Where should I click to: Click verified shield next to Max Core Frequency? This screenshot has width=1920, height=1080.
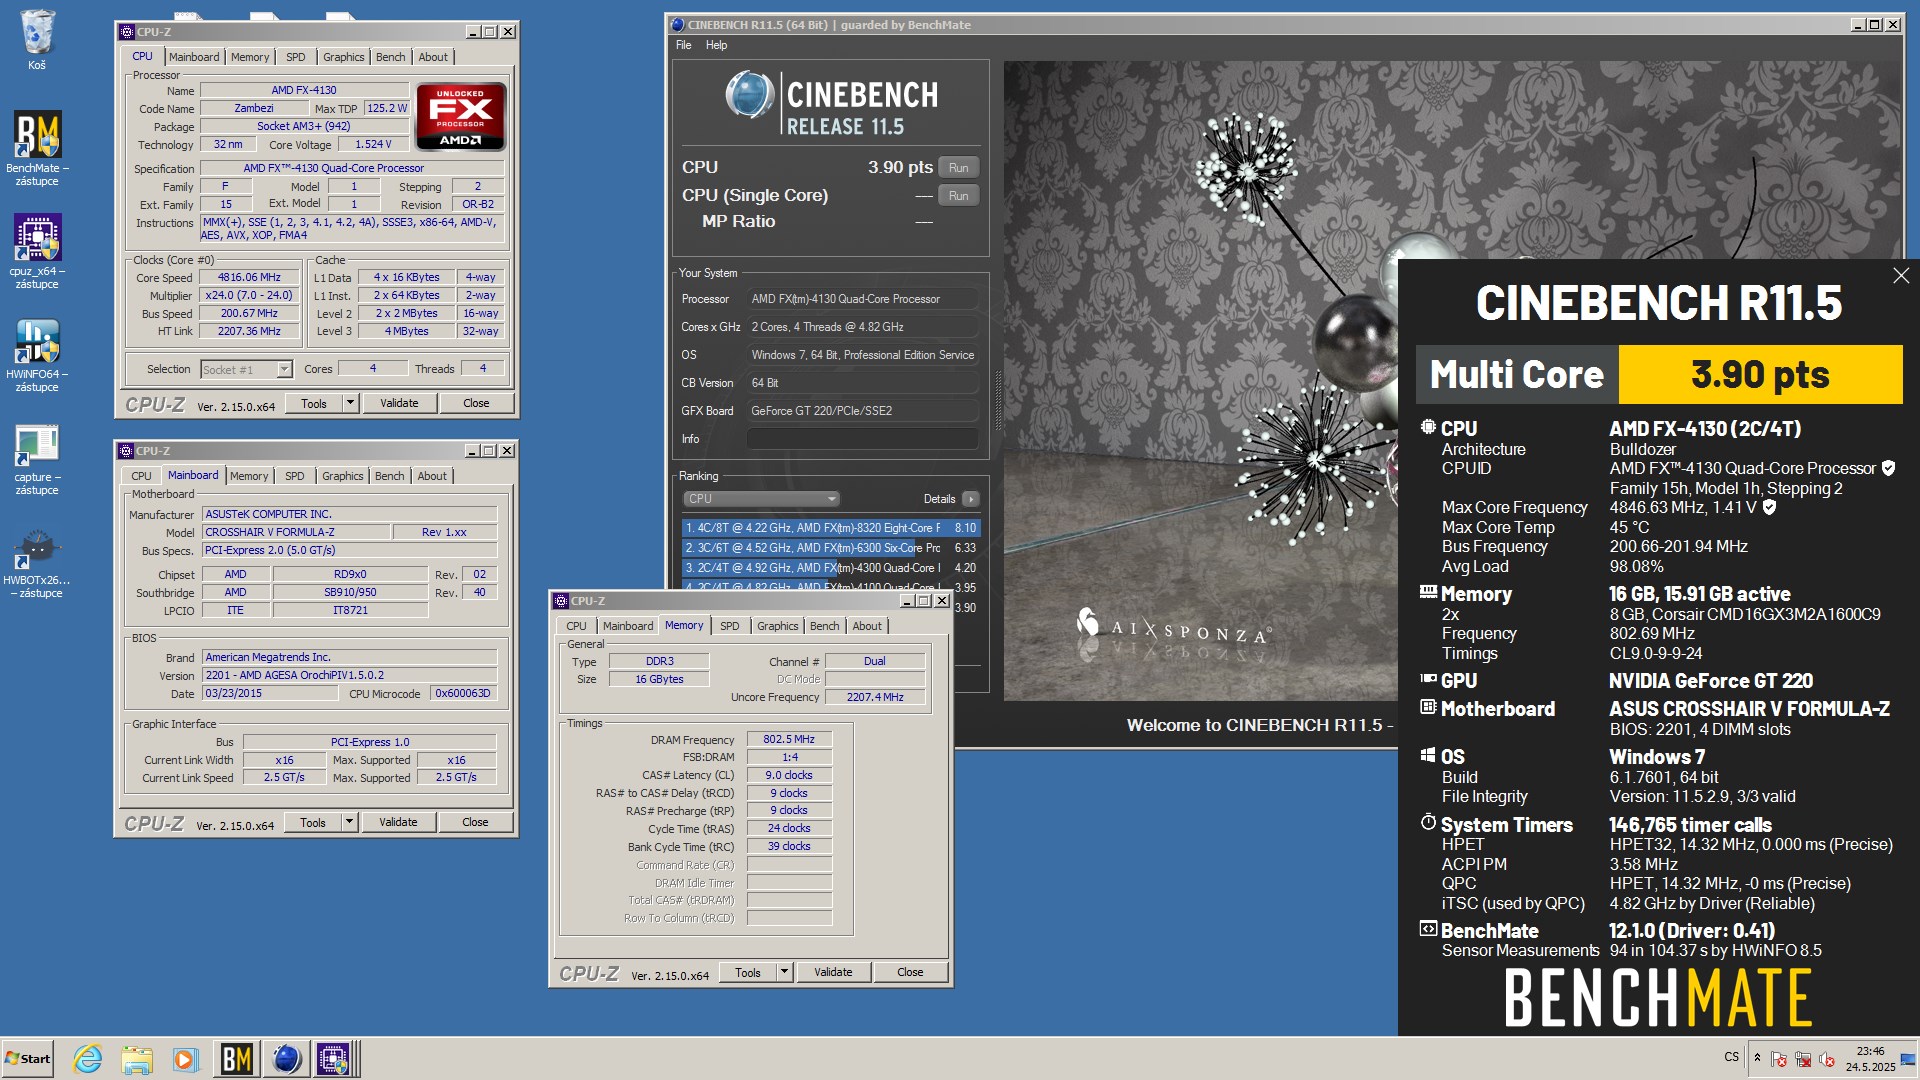pyautogui.click(x=1769, y=507)
